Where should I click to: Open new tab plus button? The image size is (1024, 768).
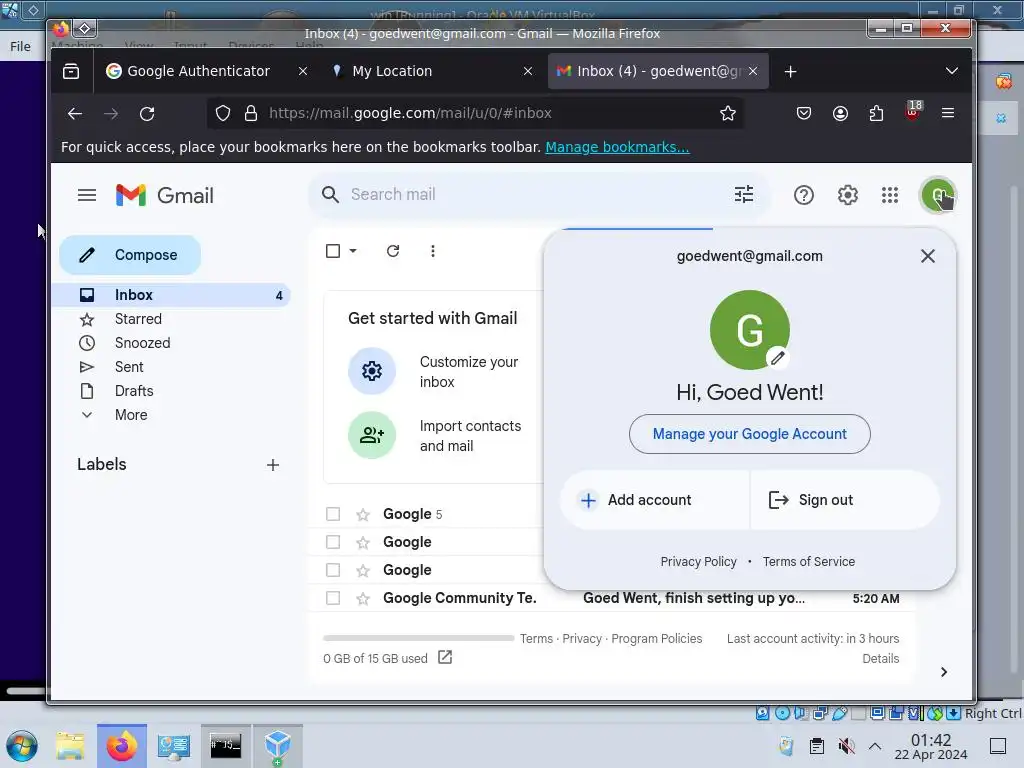pos(790,71)
